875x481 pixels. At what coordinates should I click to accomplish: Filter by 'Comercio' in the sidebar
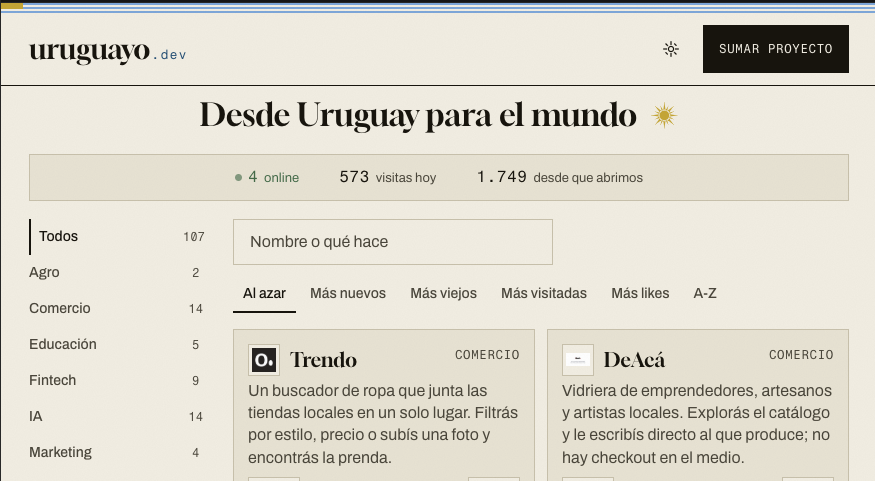118,309
